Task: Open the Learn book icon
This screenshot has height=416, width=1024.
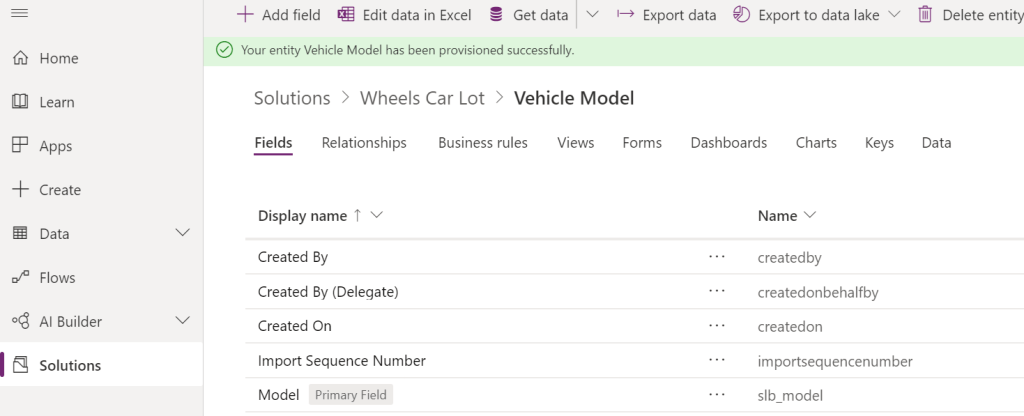Action: (x=20, y=102)
